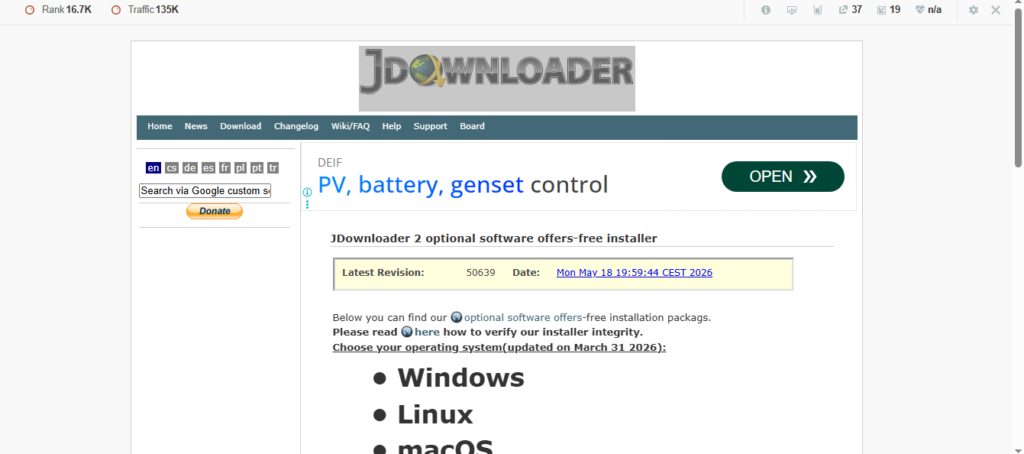Open the Changelog menu item
Screen dimensions: 1024x454
[296, 126]
